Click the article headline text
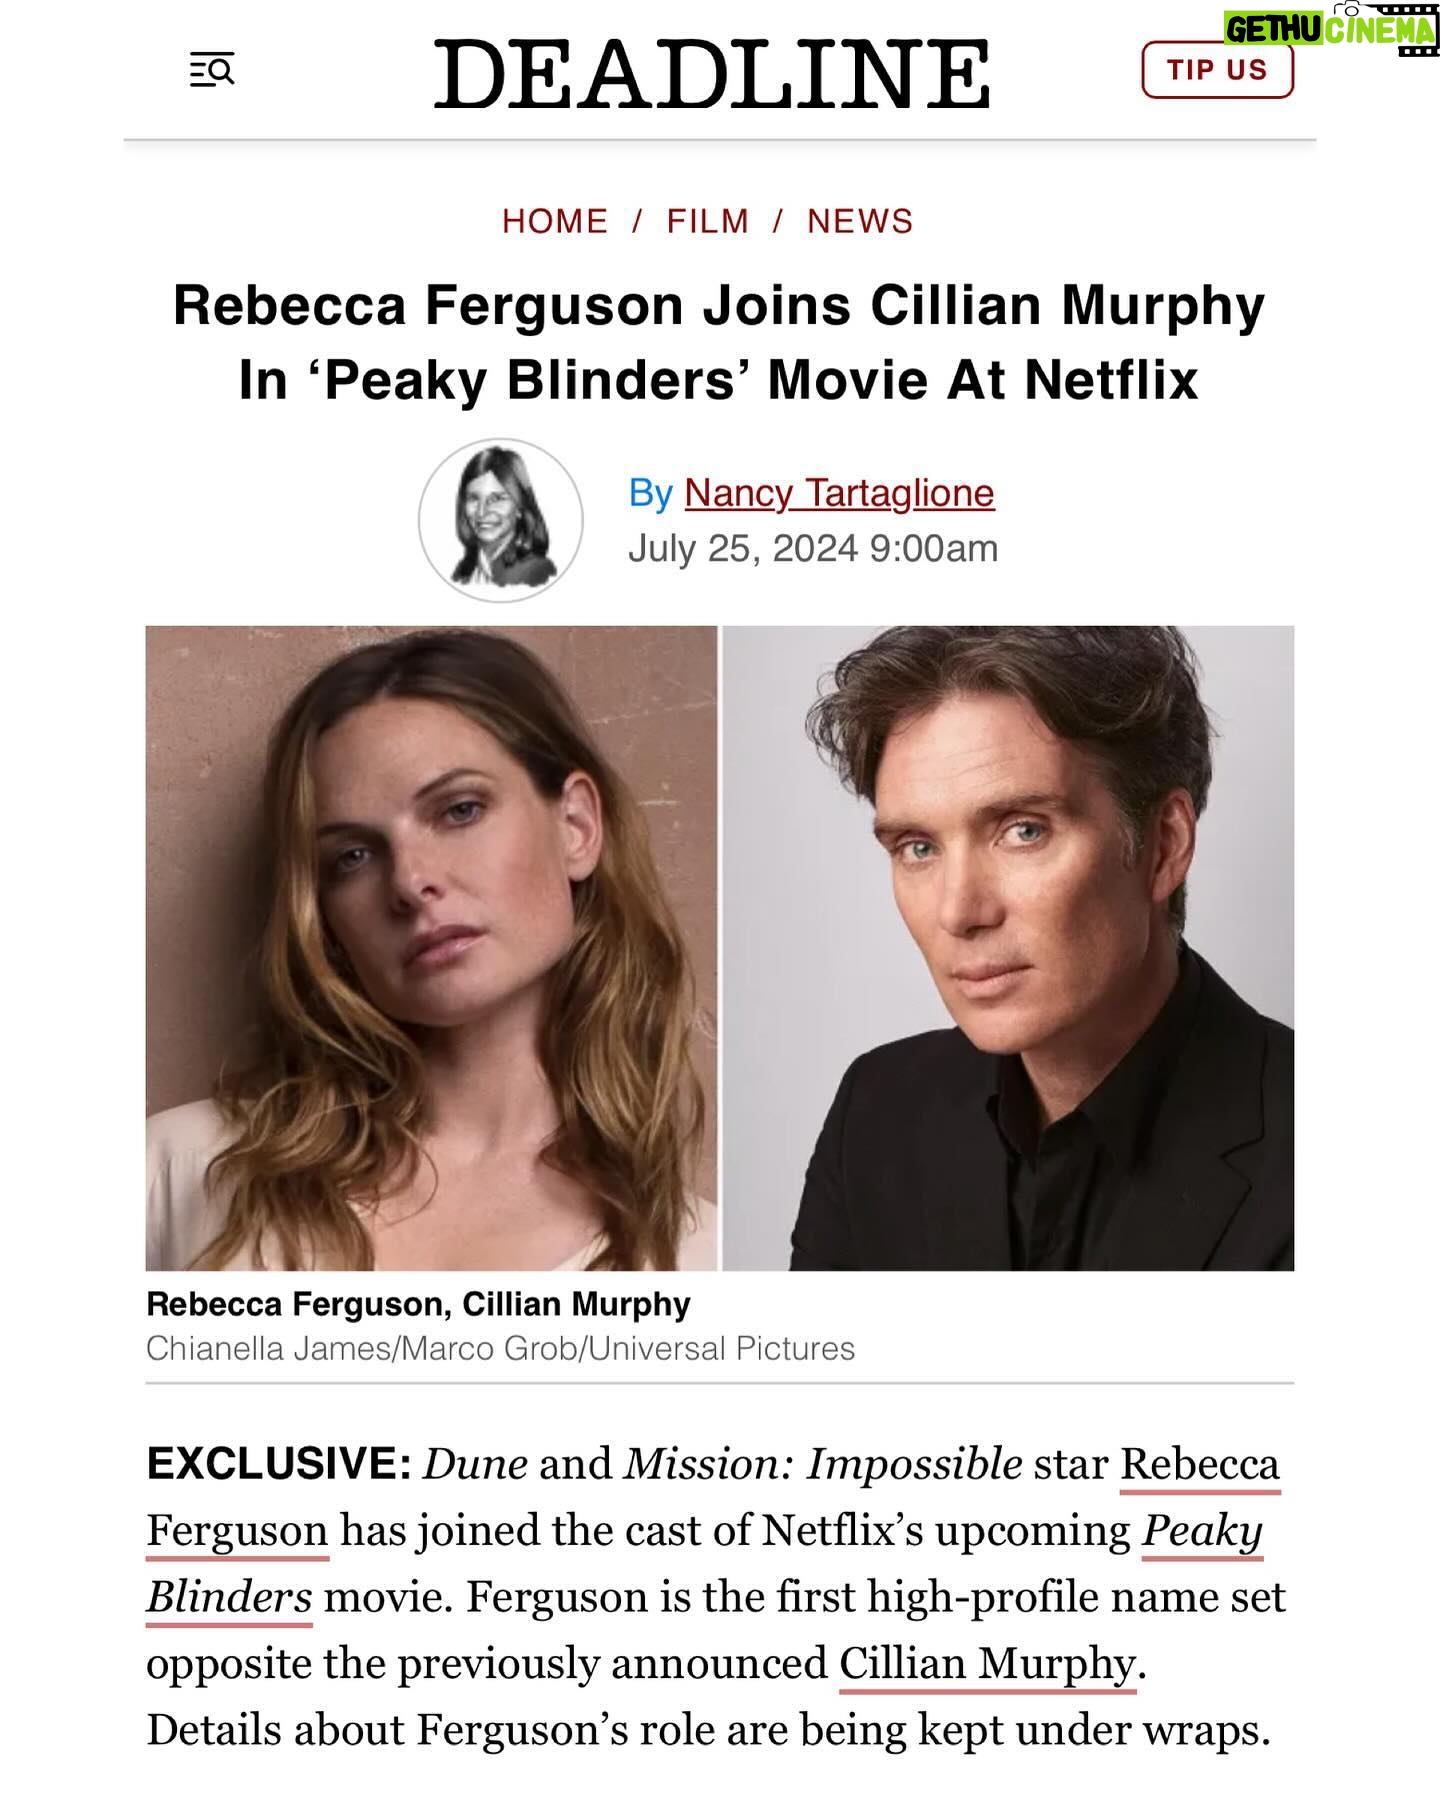This screenshot has height=1796, width=1440. 719,342
